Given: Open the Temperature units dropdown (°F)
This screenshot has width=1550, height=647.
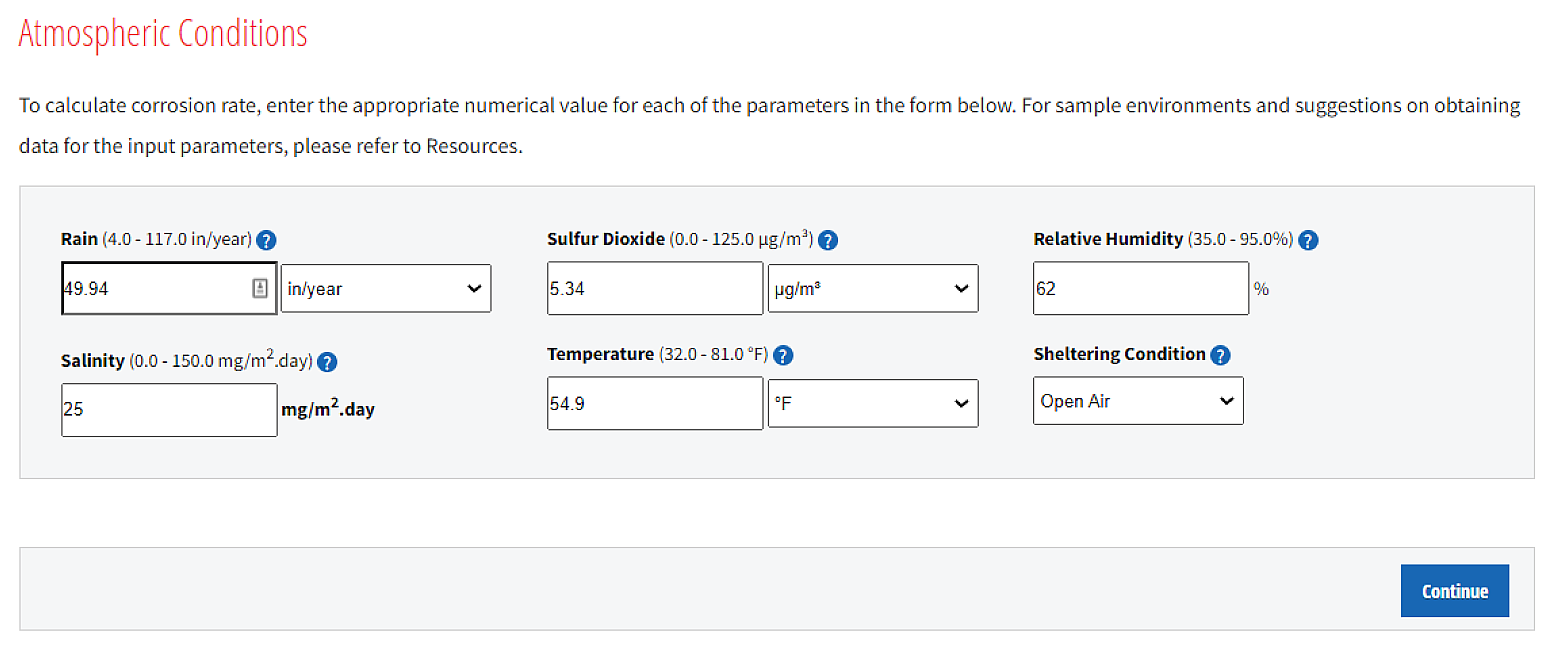Looking at the screenshot, I should click(x=872, y=403).
